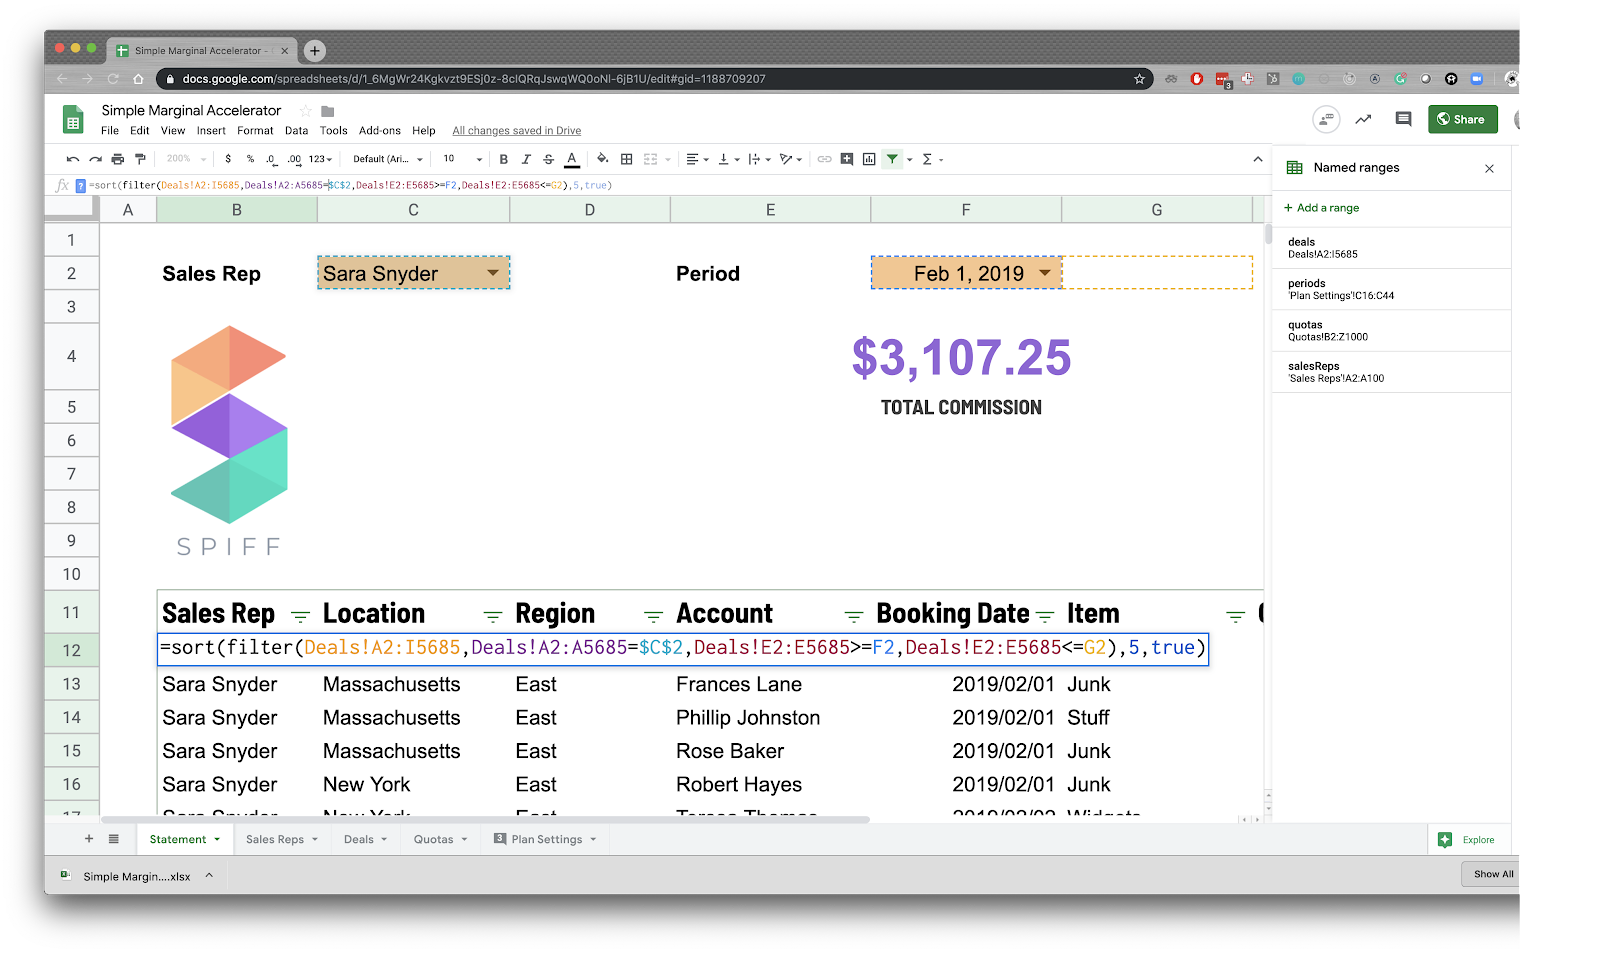Switch to the Sales Reps sheet tab
The height and width of the screenshot is (953, 1600).
(x=282, y=839)
